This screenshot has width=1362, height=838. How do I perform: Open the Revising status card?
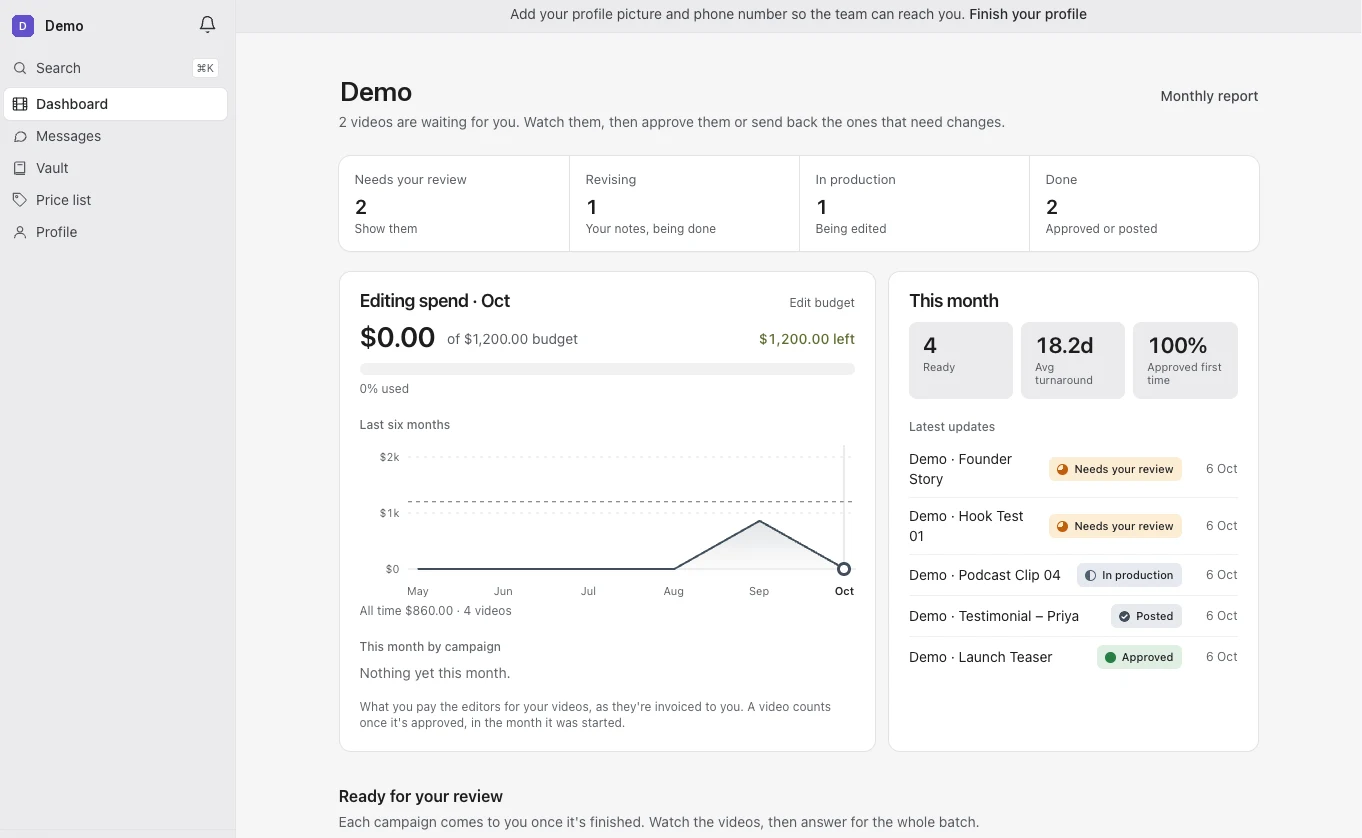tap(684, 203)
